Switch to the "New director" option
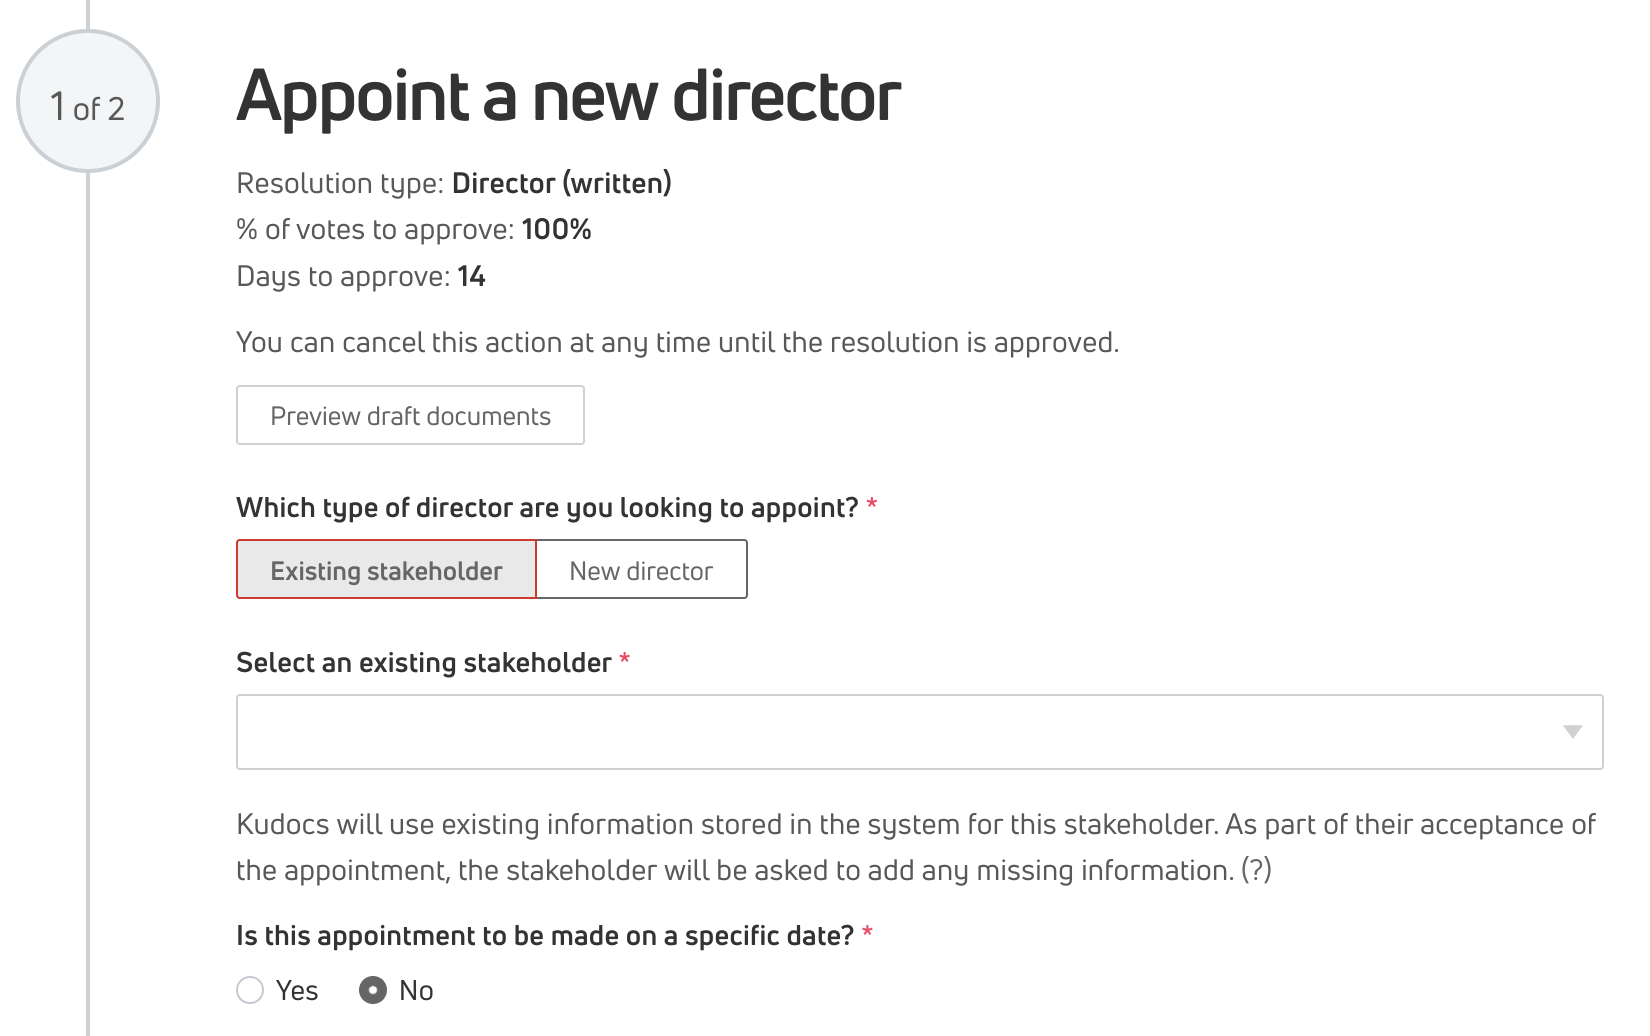Viewport: 1650px width, 1036px height. [x=641, y=570]
